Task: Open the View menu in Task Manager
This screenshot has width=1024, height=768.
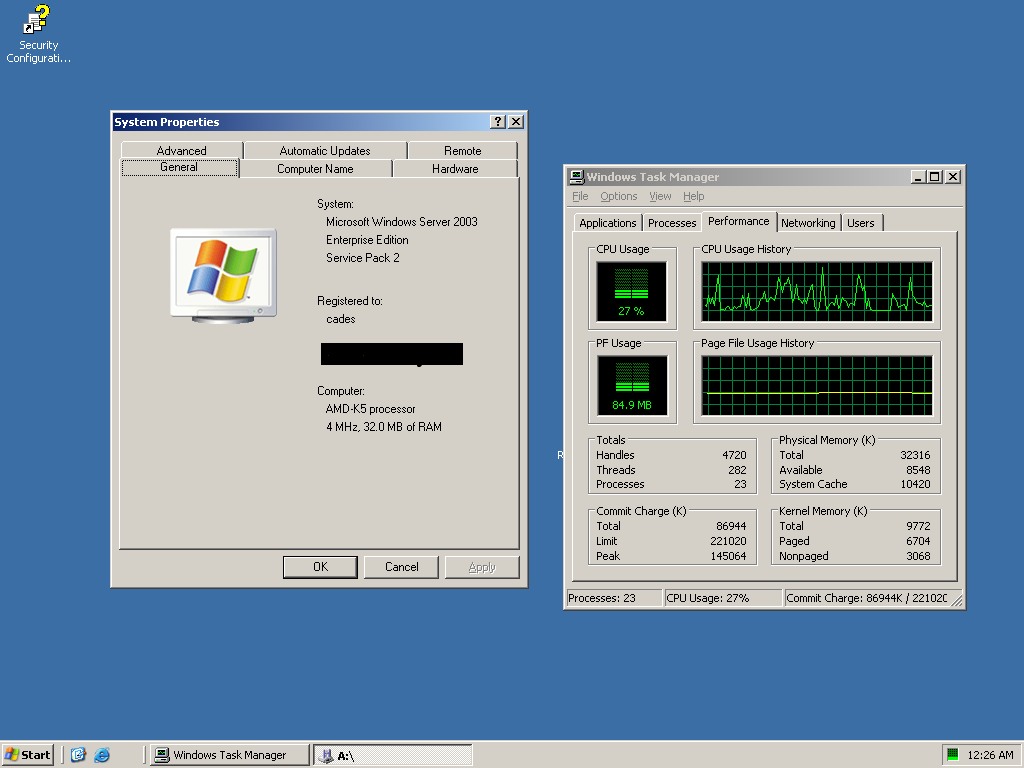Action: [x=660, y=196]
